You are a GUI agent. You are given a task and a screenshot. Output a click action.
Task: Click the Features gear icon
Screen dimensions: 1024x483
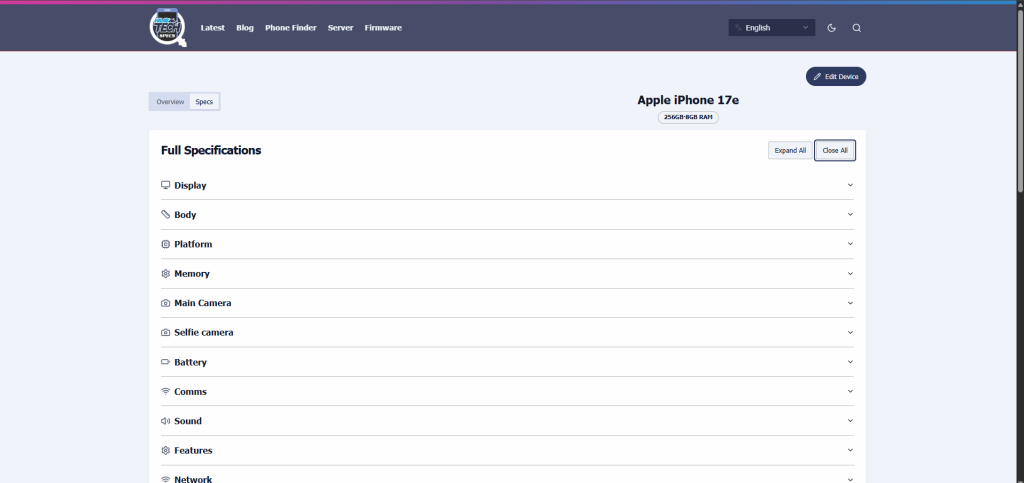(x=165, y=450)
